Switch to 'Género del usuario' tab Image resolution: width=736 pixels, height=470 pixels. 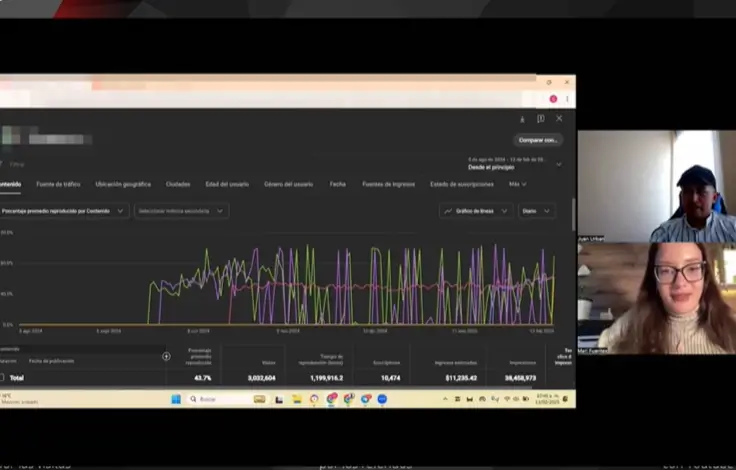coord(288,184)
